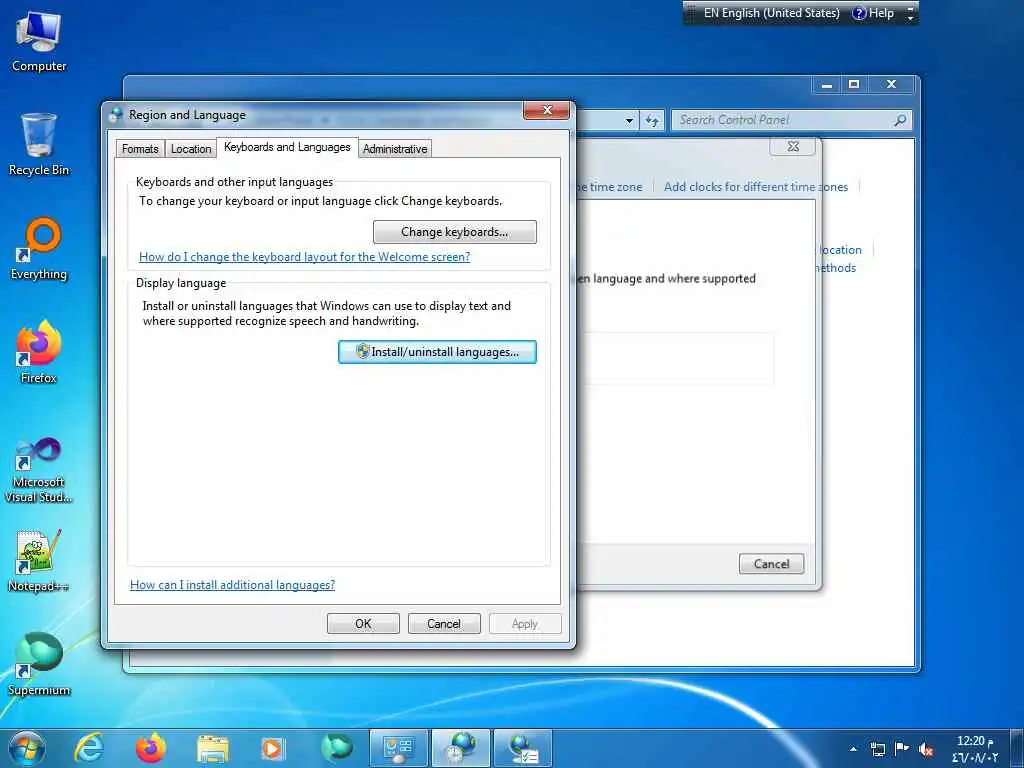1024x768 pixels.
Task: Open Internet Explorer from the taskbar
Action: (x=89, y=748)
